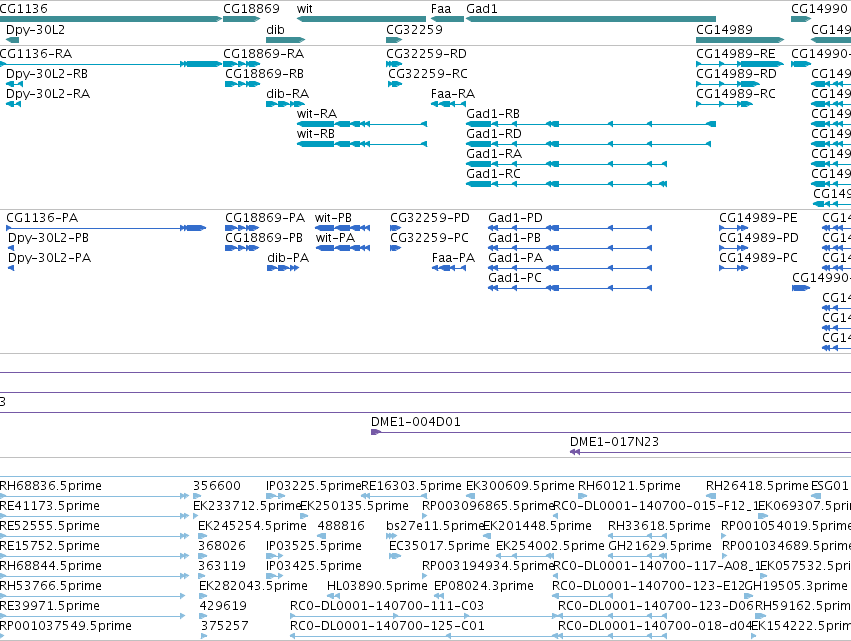Select protein CG14989-PC
Viewport: 851px width, 641px height.
coord(733,268)
